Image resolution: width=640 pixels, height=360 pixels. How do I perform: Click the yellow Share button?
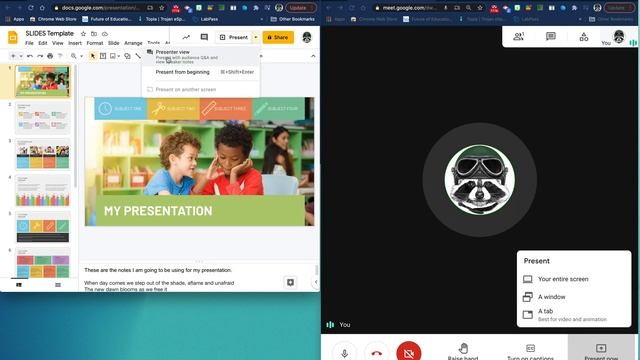pyautogui.click(x=278, y=37)
